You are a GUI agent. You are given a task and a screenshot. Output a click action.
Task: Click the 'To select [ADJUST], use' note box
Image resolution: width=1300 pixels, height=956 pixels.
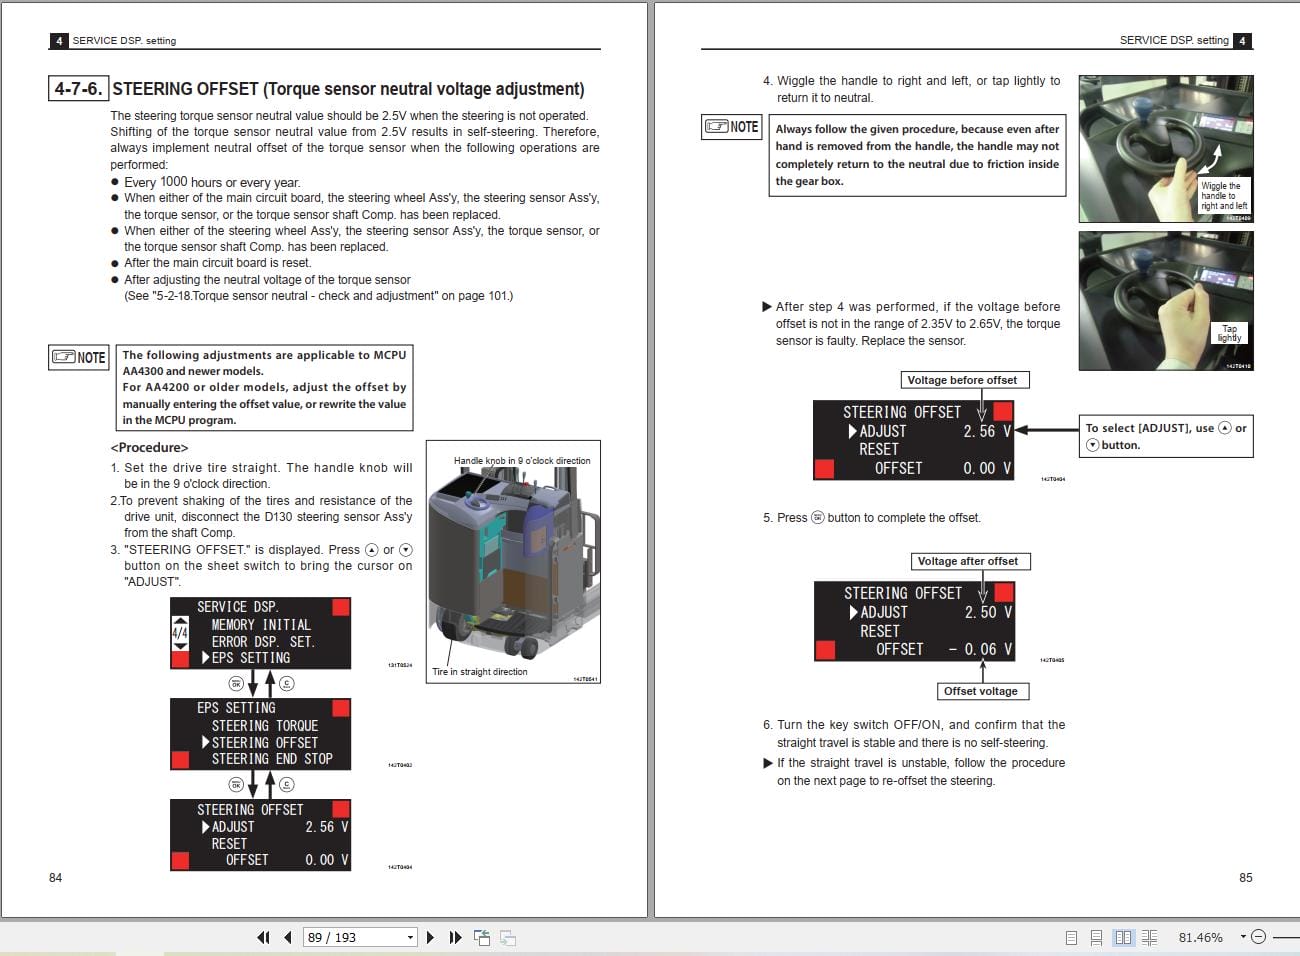coord(1165,436)
